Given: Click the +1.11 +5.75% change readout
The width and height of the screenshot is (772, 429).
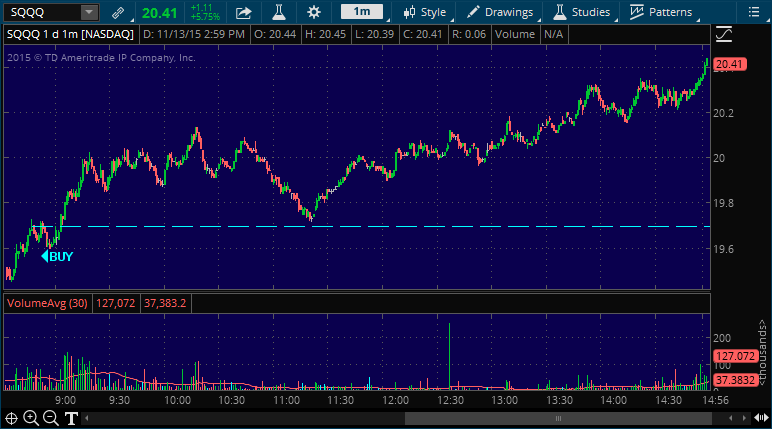Looking at the screenshot, I should pos(205,12).
